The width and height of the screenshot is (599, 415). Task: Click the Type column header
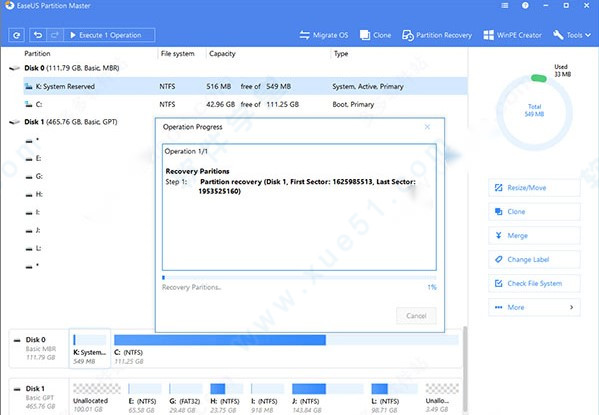point(341,53)
